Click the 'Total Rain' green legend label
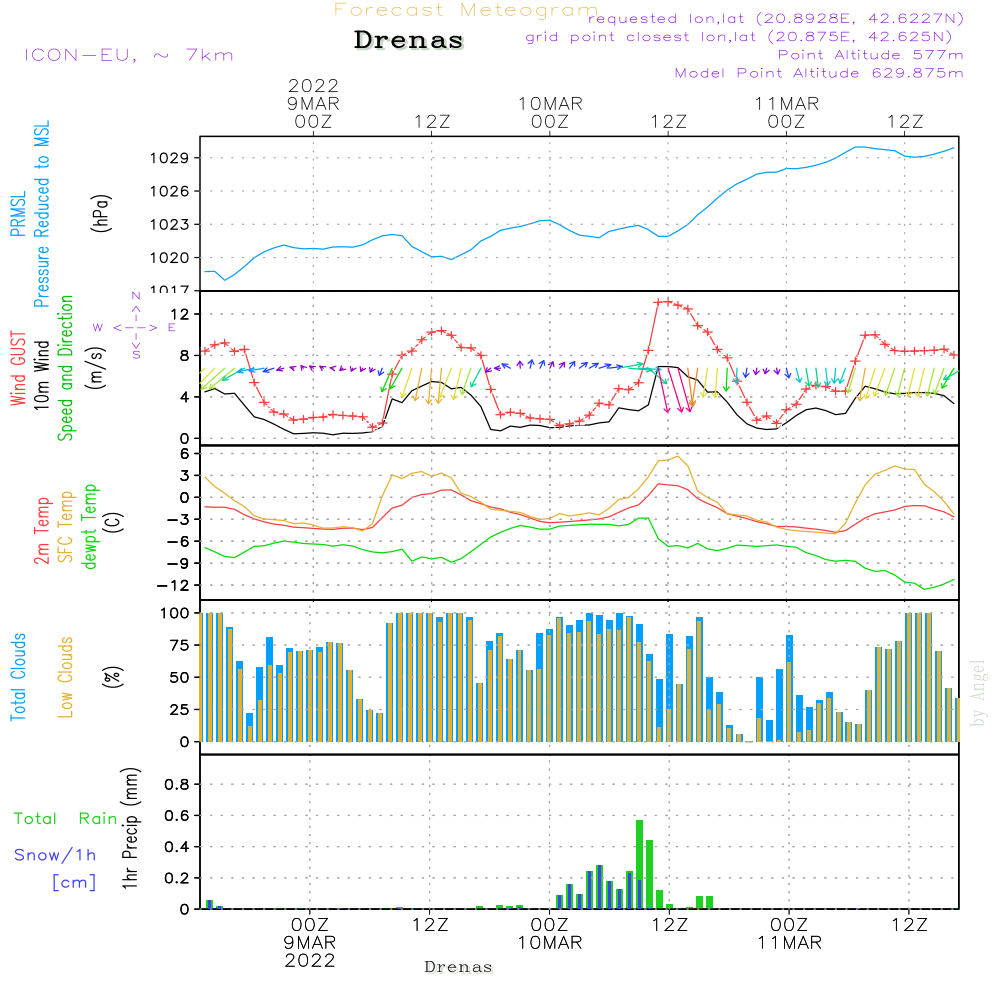This screenshot has height=1000, width=1000. pos(66,819)
